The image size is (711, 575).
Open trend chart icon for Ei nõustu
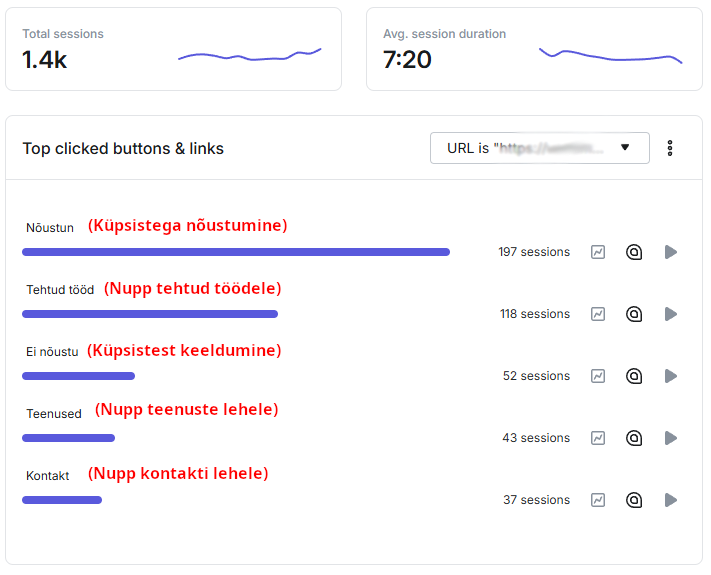pos(598,376)
